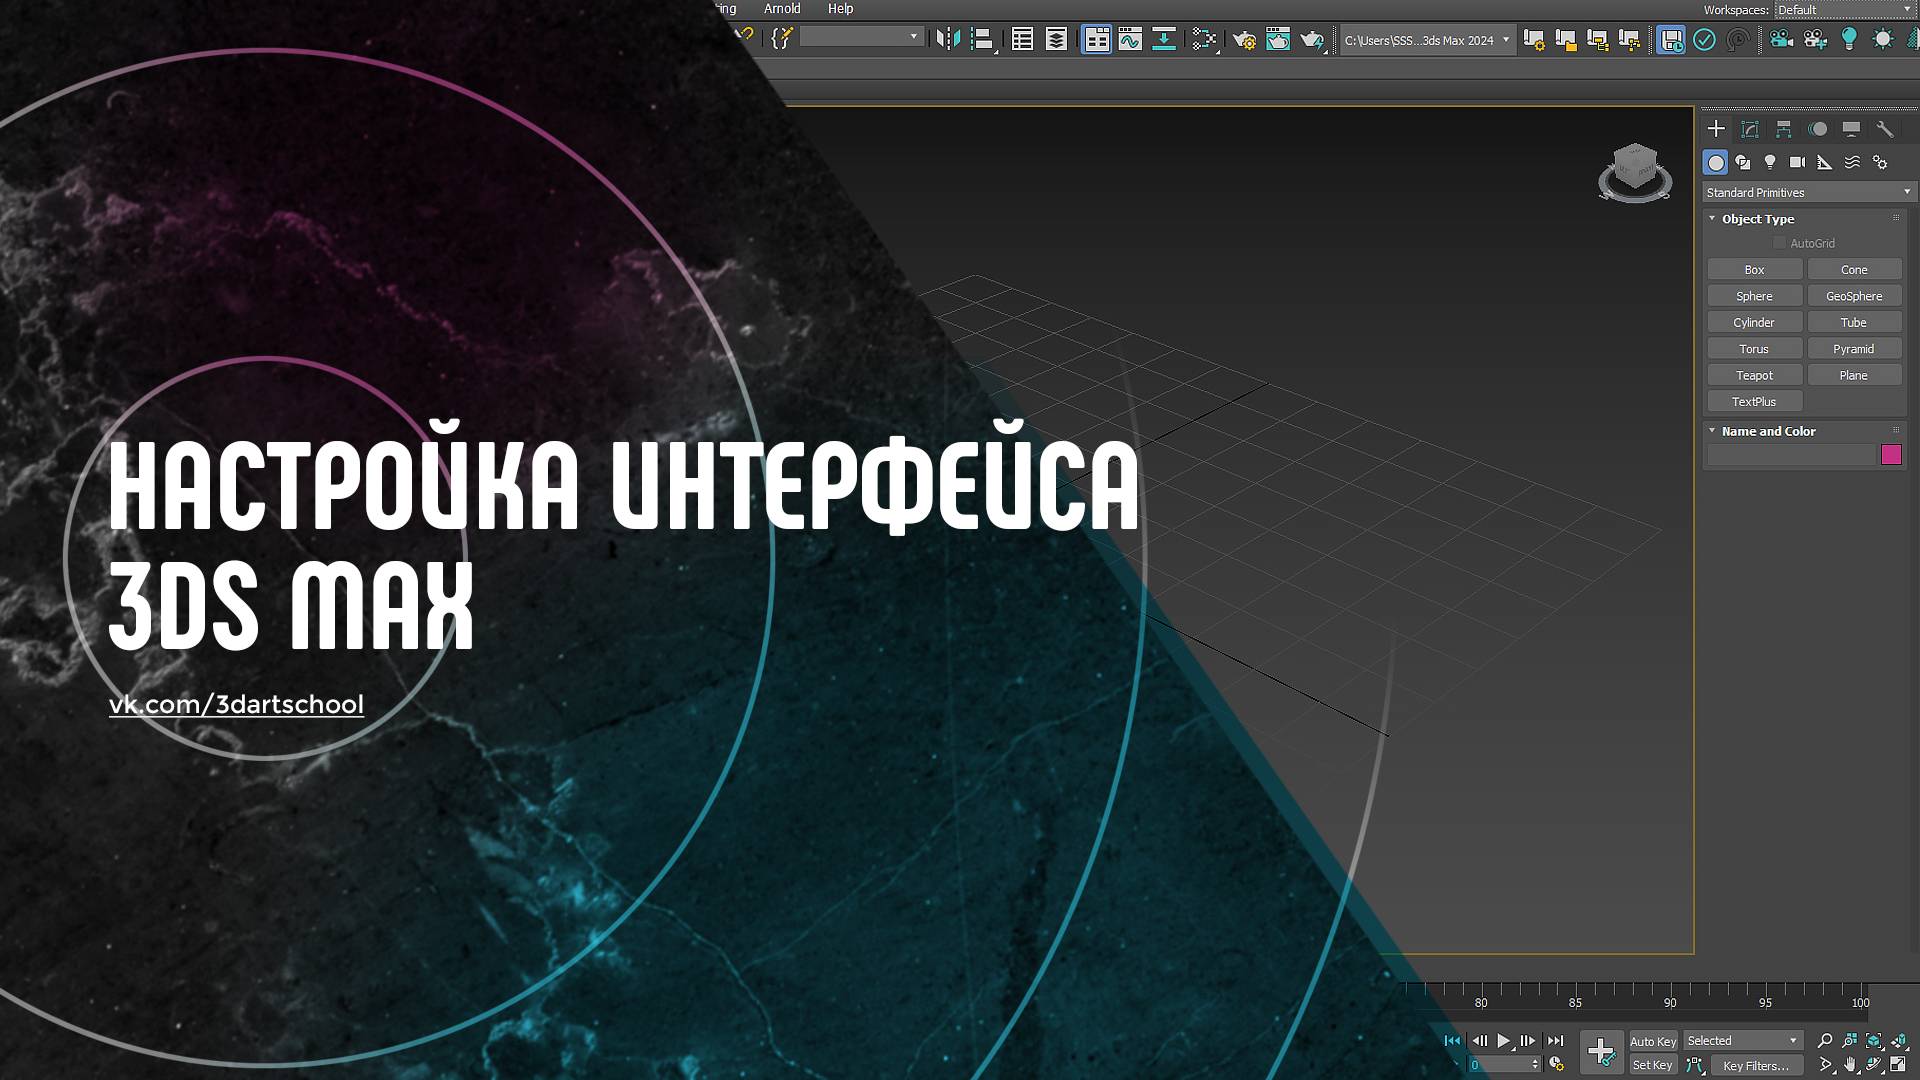The height and width of the screenshot is (1080, 1920).
Task: Switch to the Modify panel tab
Action: coord(1750,129)
